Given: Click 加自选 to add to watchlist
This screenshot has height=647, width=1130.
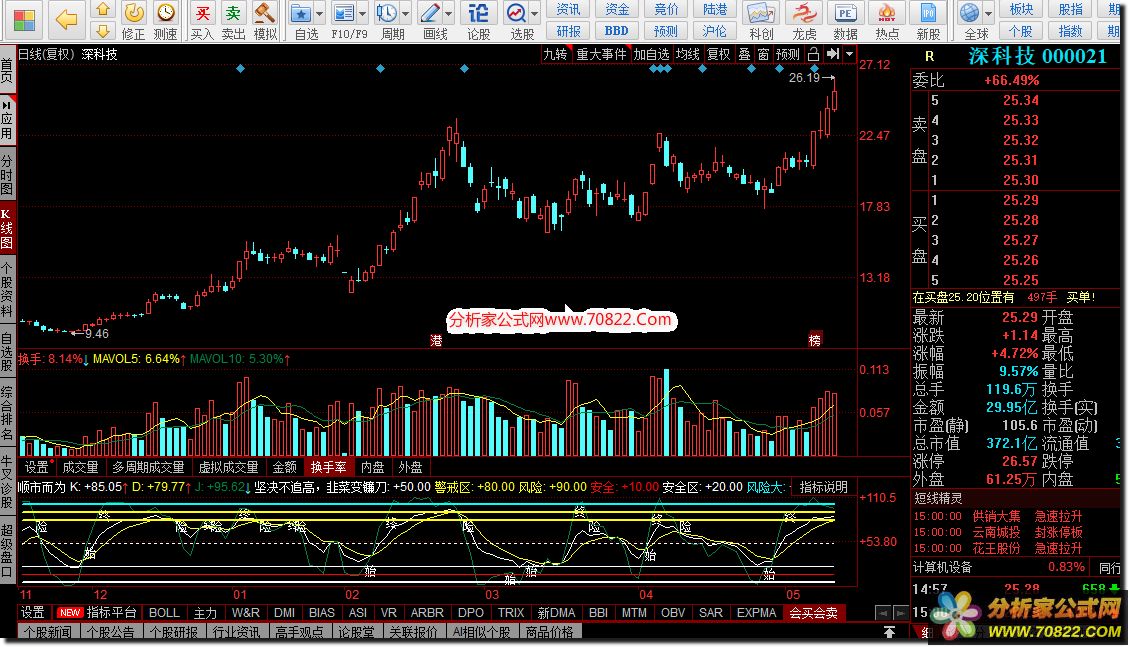Looking at the screenshot, I should point(651,54).
